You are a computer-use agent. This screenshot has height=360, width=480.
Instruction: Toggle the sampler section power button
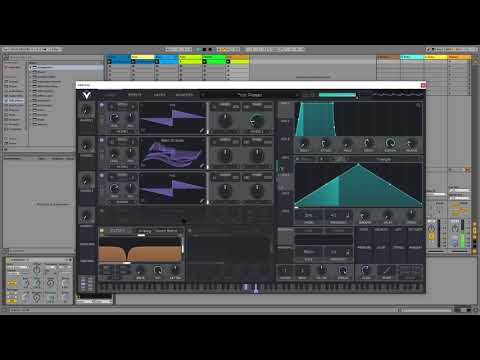click(x=102, y=211)
